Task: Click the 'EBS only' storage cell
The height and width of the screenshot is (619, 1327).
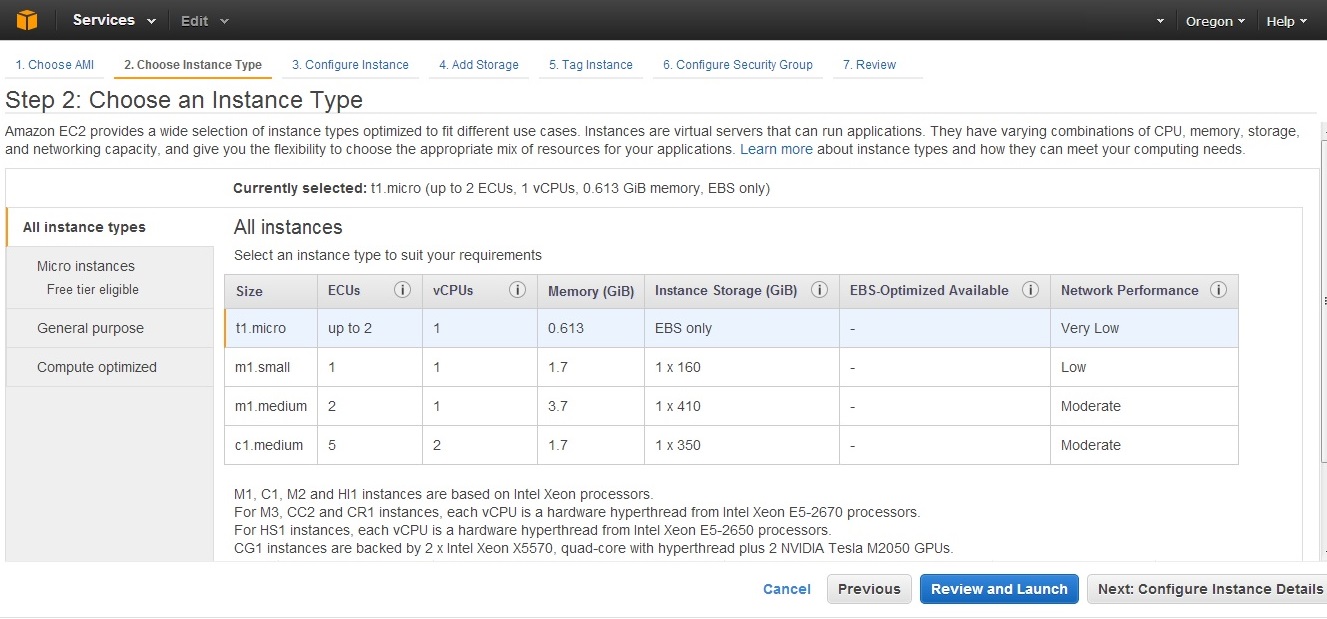Action: (742, 328)
